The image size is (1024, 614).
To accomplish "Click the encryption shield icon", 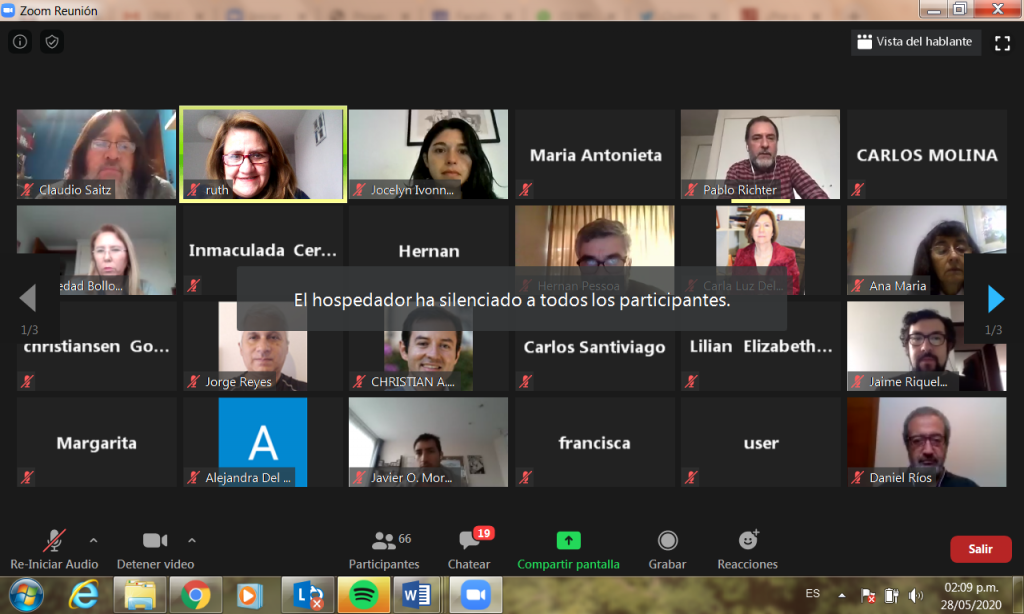I will click(52, 42).
